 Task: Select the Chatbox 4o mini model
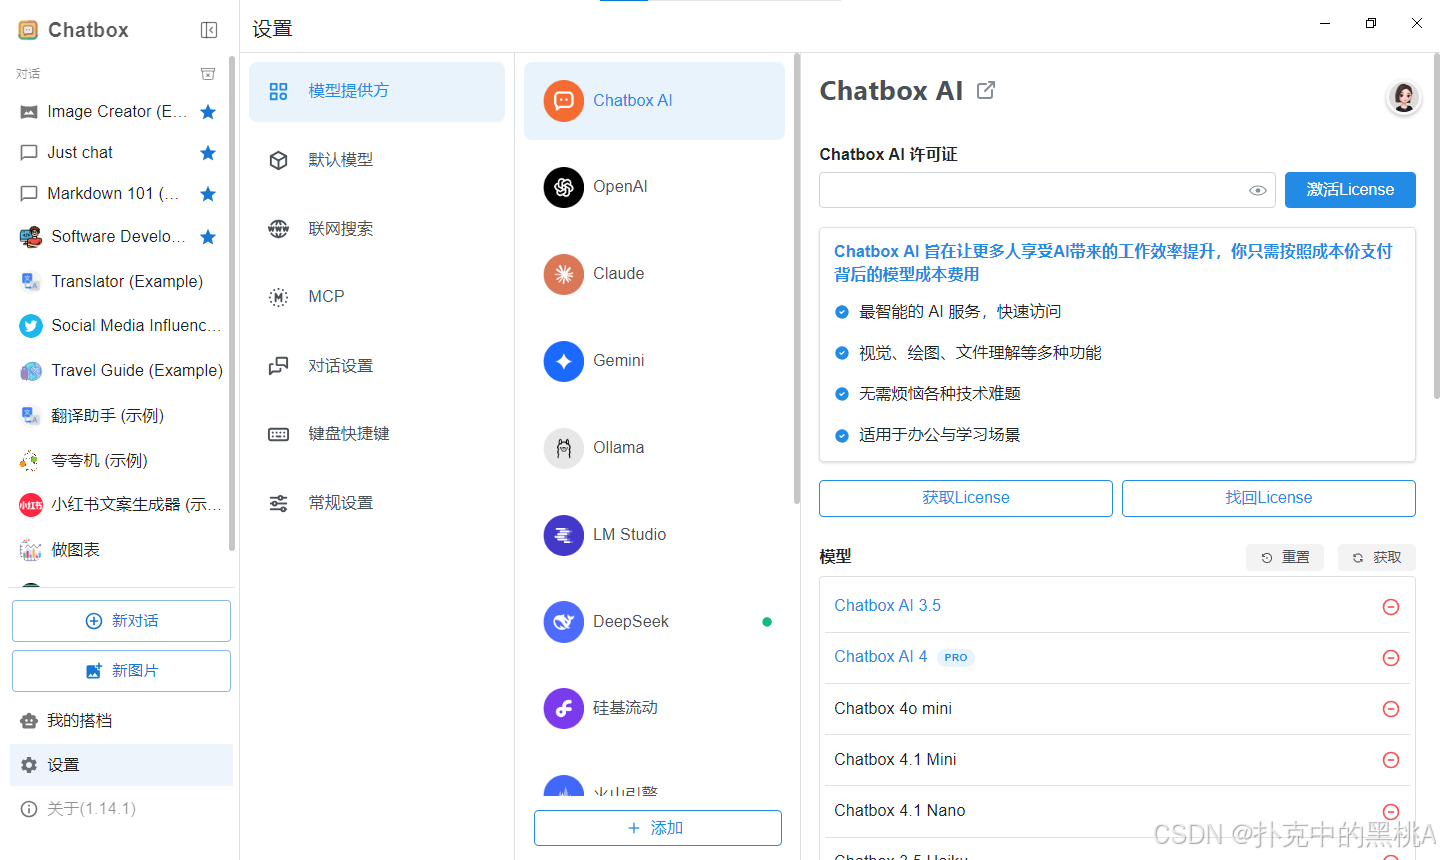893,709
